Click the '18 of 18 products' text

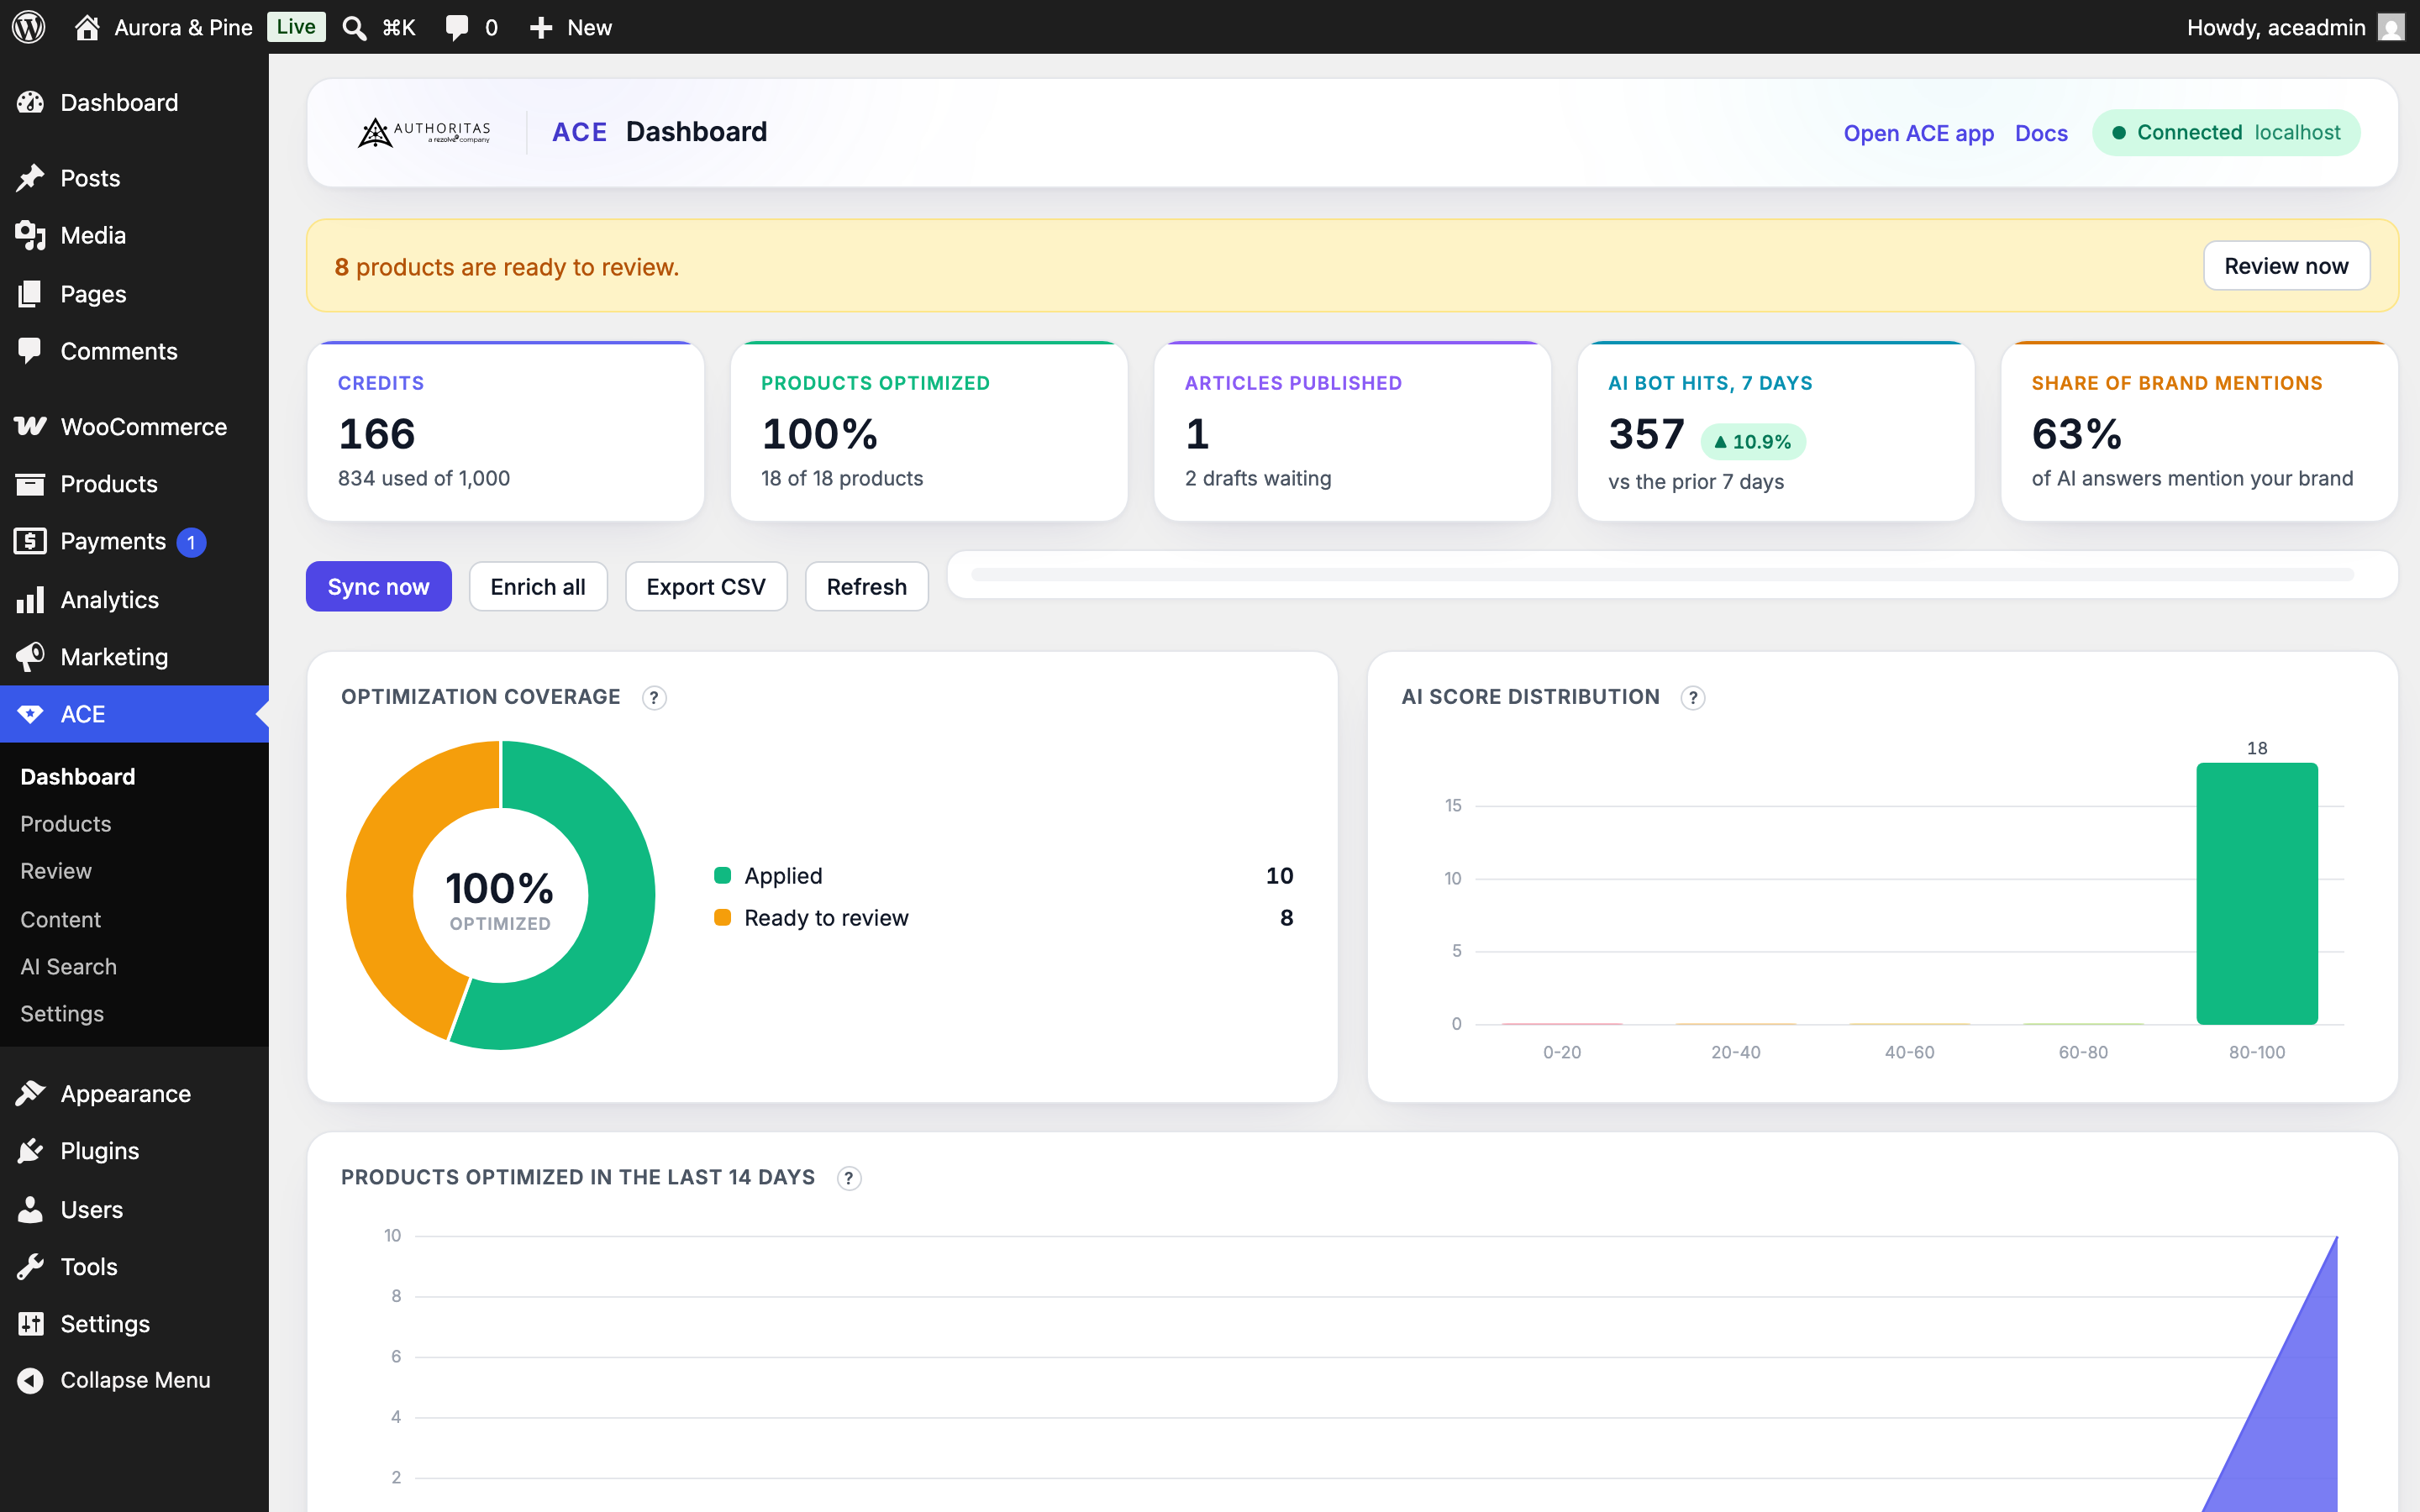842,478
